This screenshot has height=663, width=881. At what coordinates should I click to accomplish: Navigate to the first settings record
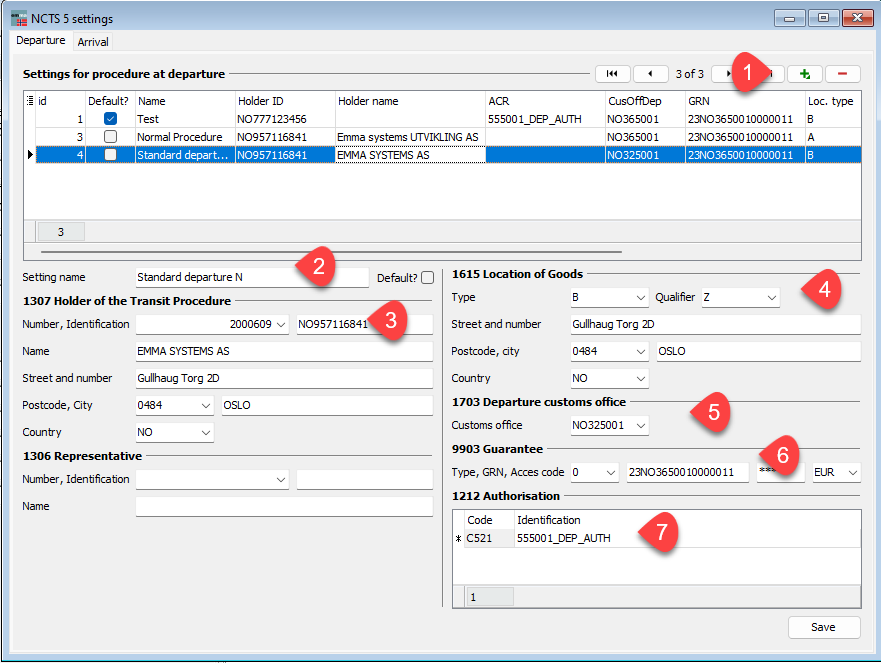[612, 73]
